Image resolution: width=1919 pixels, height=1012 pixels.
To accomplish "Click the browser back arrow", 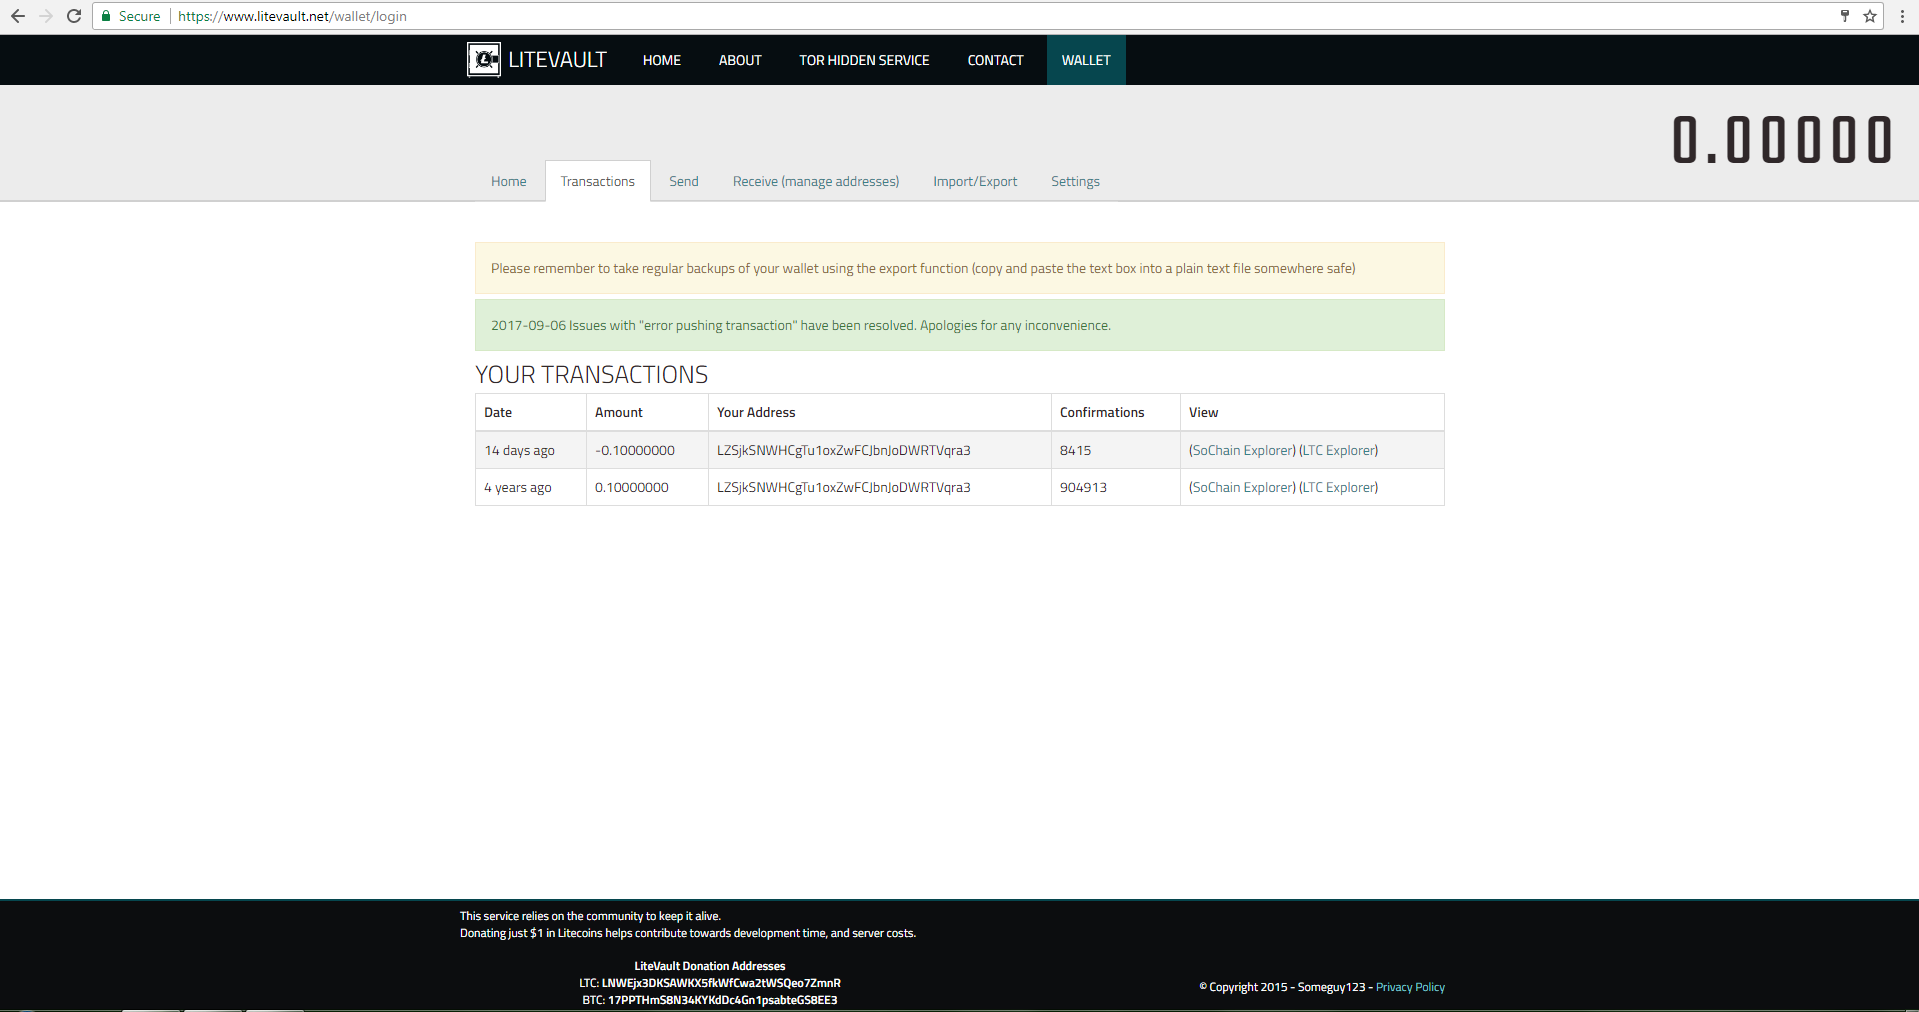I will click(18, 16).
